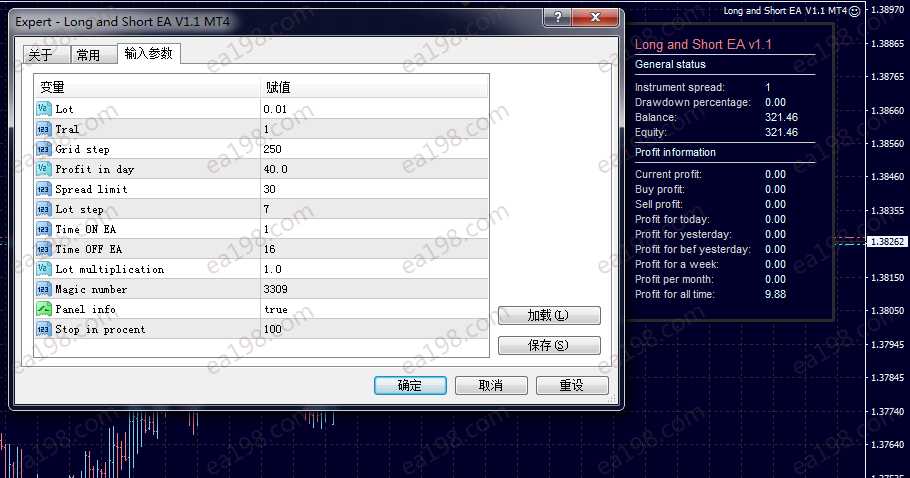This screenshot has width=910, height=478.
Task: Click the Tral parameter integer icon
Action: (x=44, y=129)
